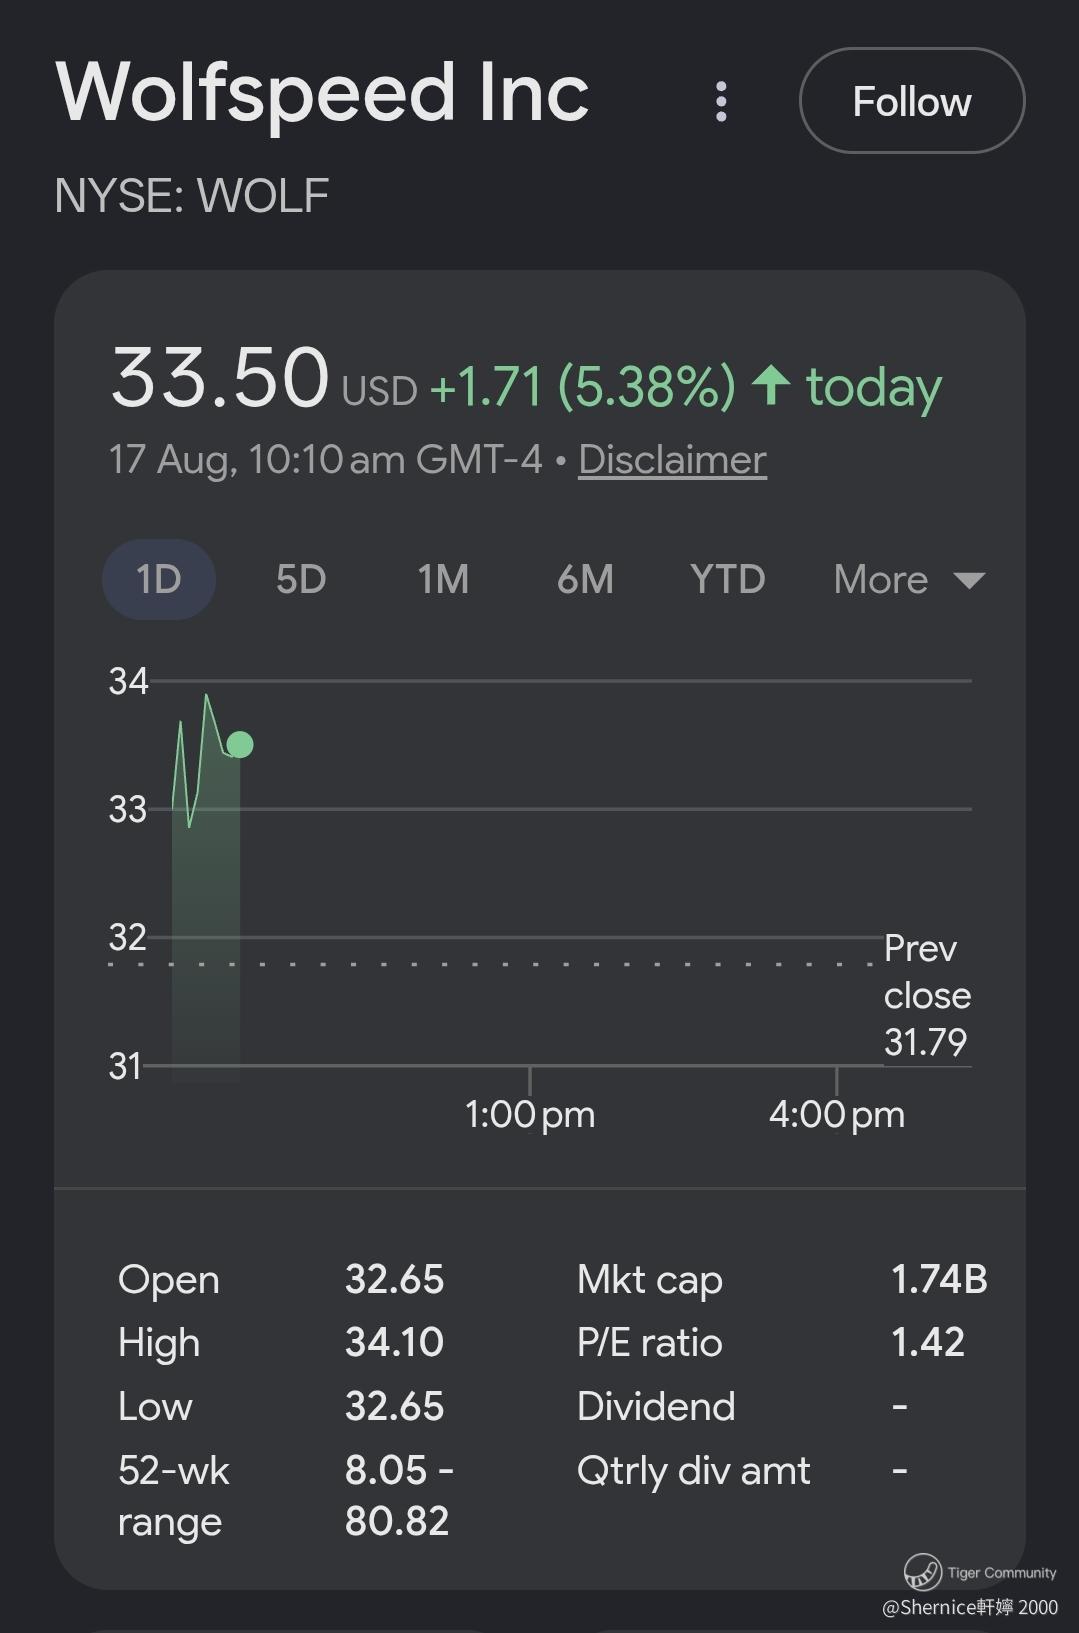1079x1633 pixels.
Task: Select the 1D chart range
Action: point(159,579)
